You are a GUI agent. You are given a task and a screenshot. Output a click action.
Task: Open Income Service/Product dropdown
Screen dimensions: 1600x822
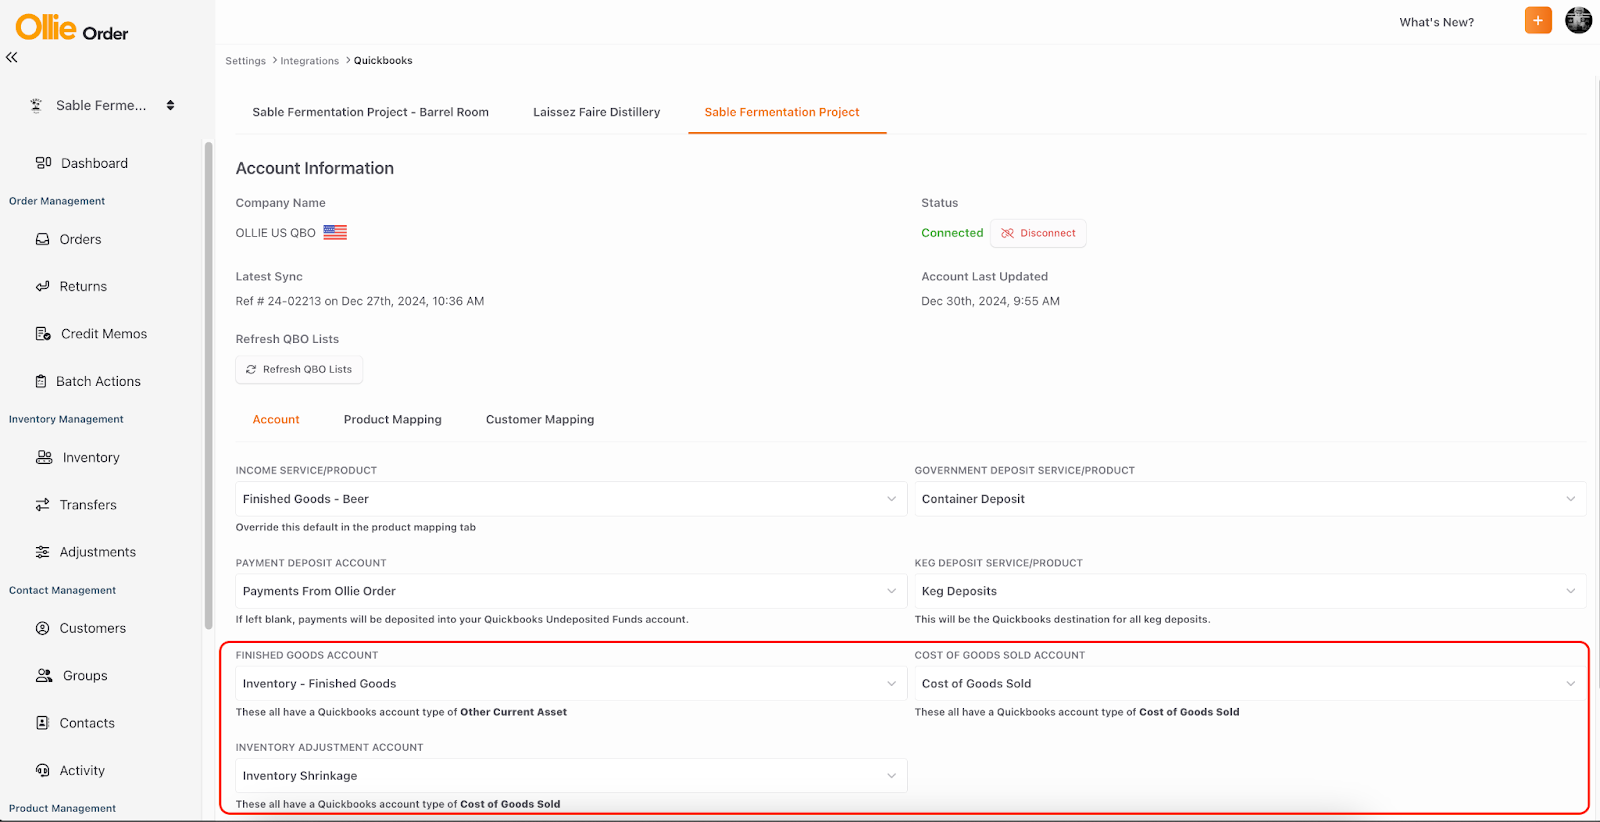[571, 499]
